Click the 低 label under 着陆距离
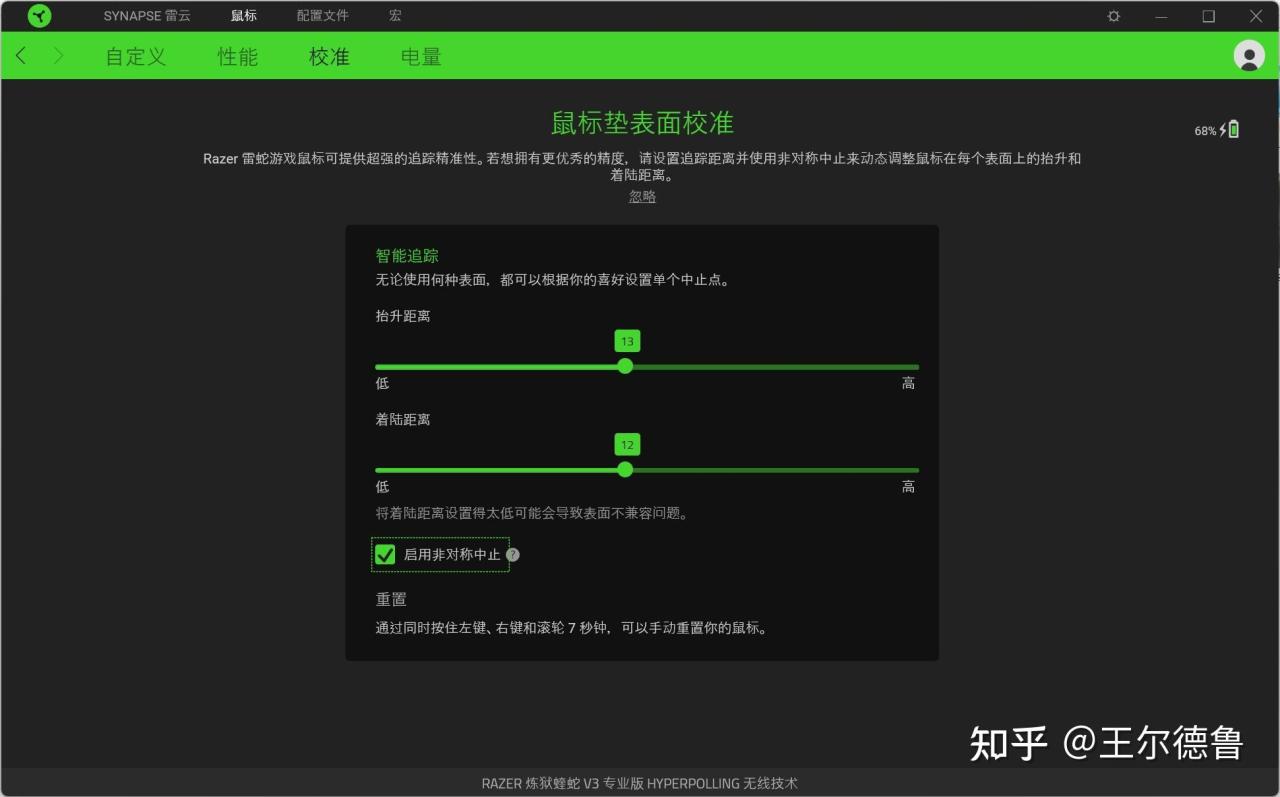 (x=382, y=487)
